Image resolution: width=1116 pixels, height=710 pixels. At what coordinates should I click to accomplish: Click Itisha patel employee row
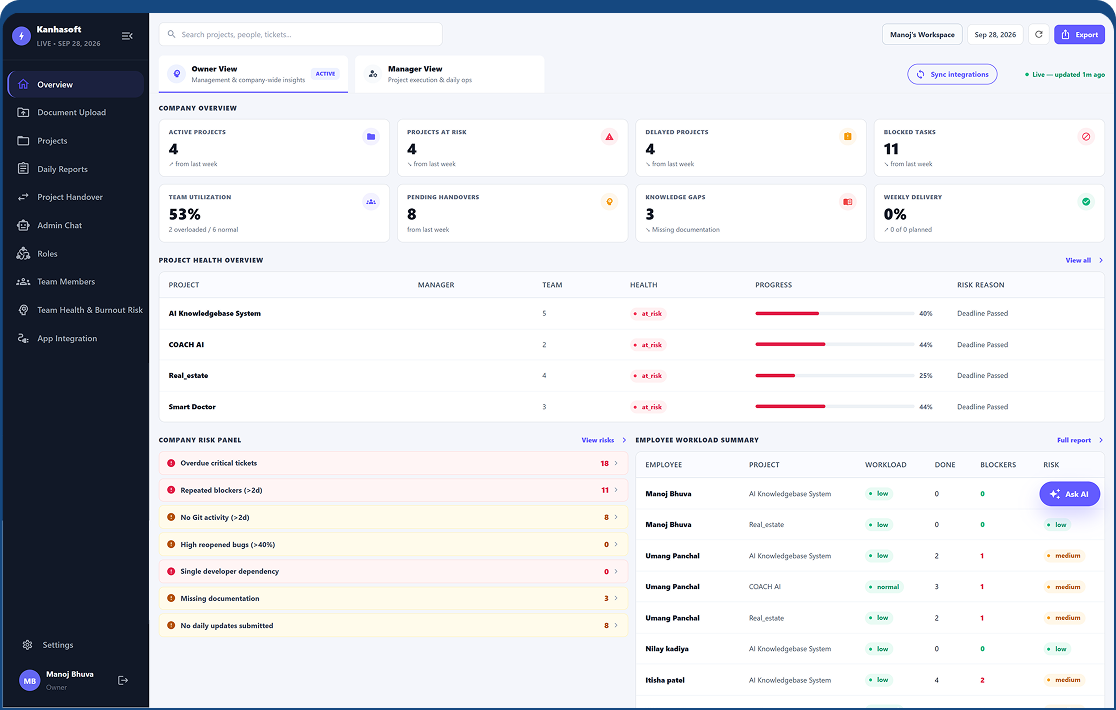tap(870, 680)
